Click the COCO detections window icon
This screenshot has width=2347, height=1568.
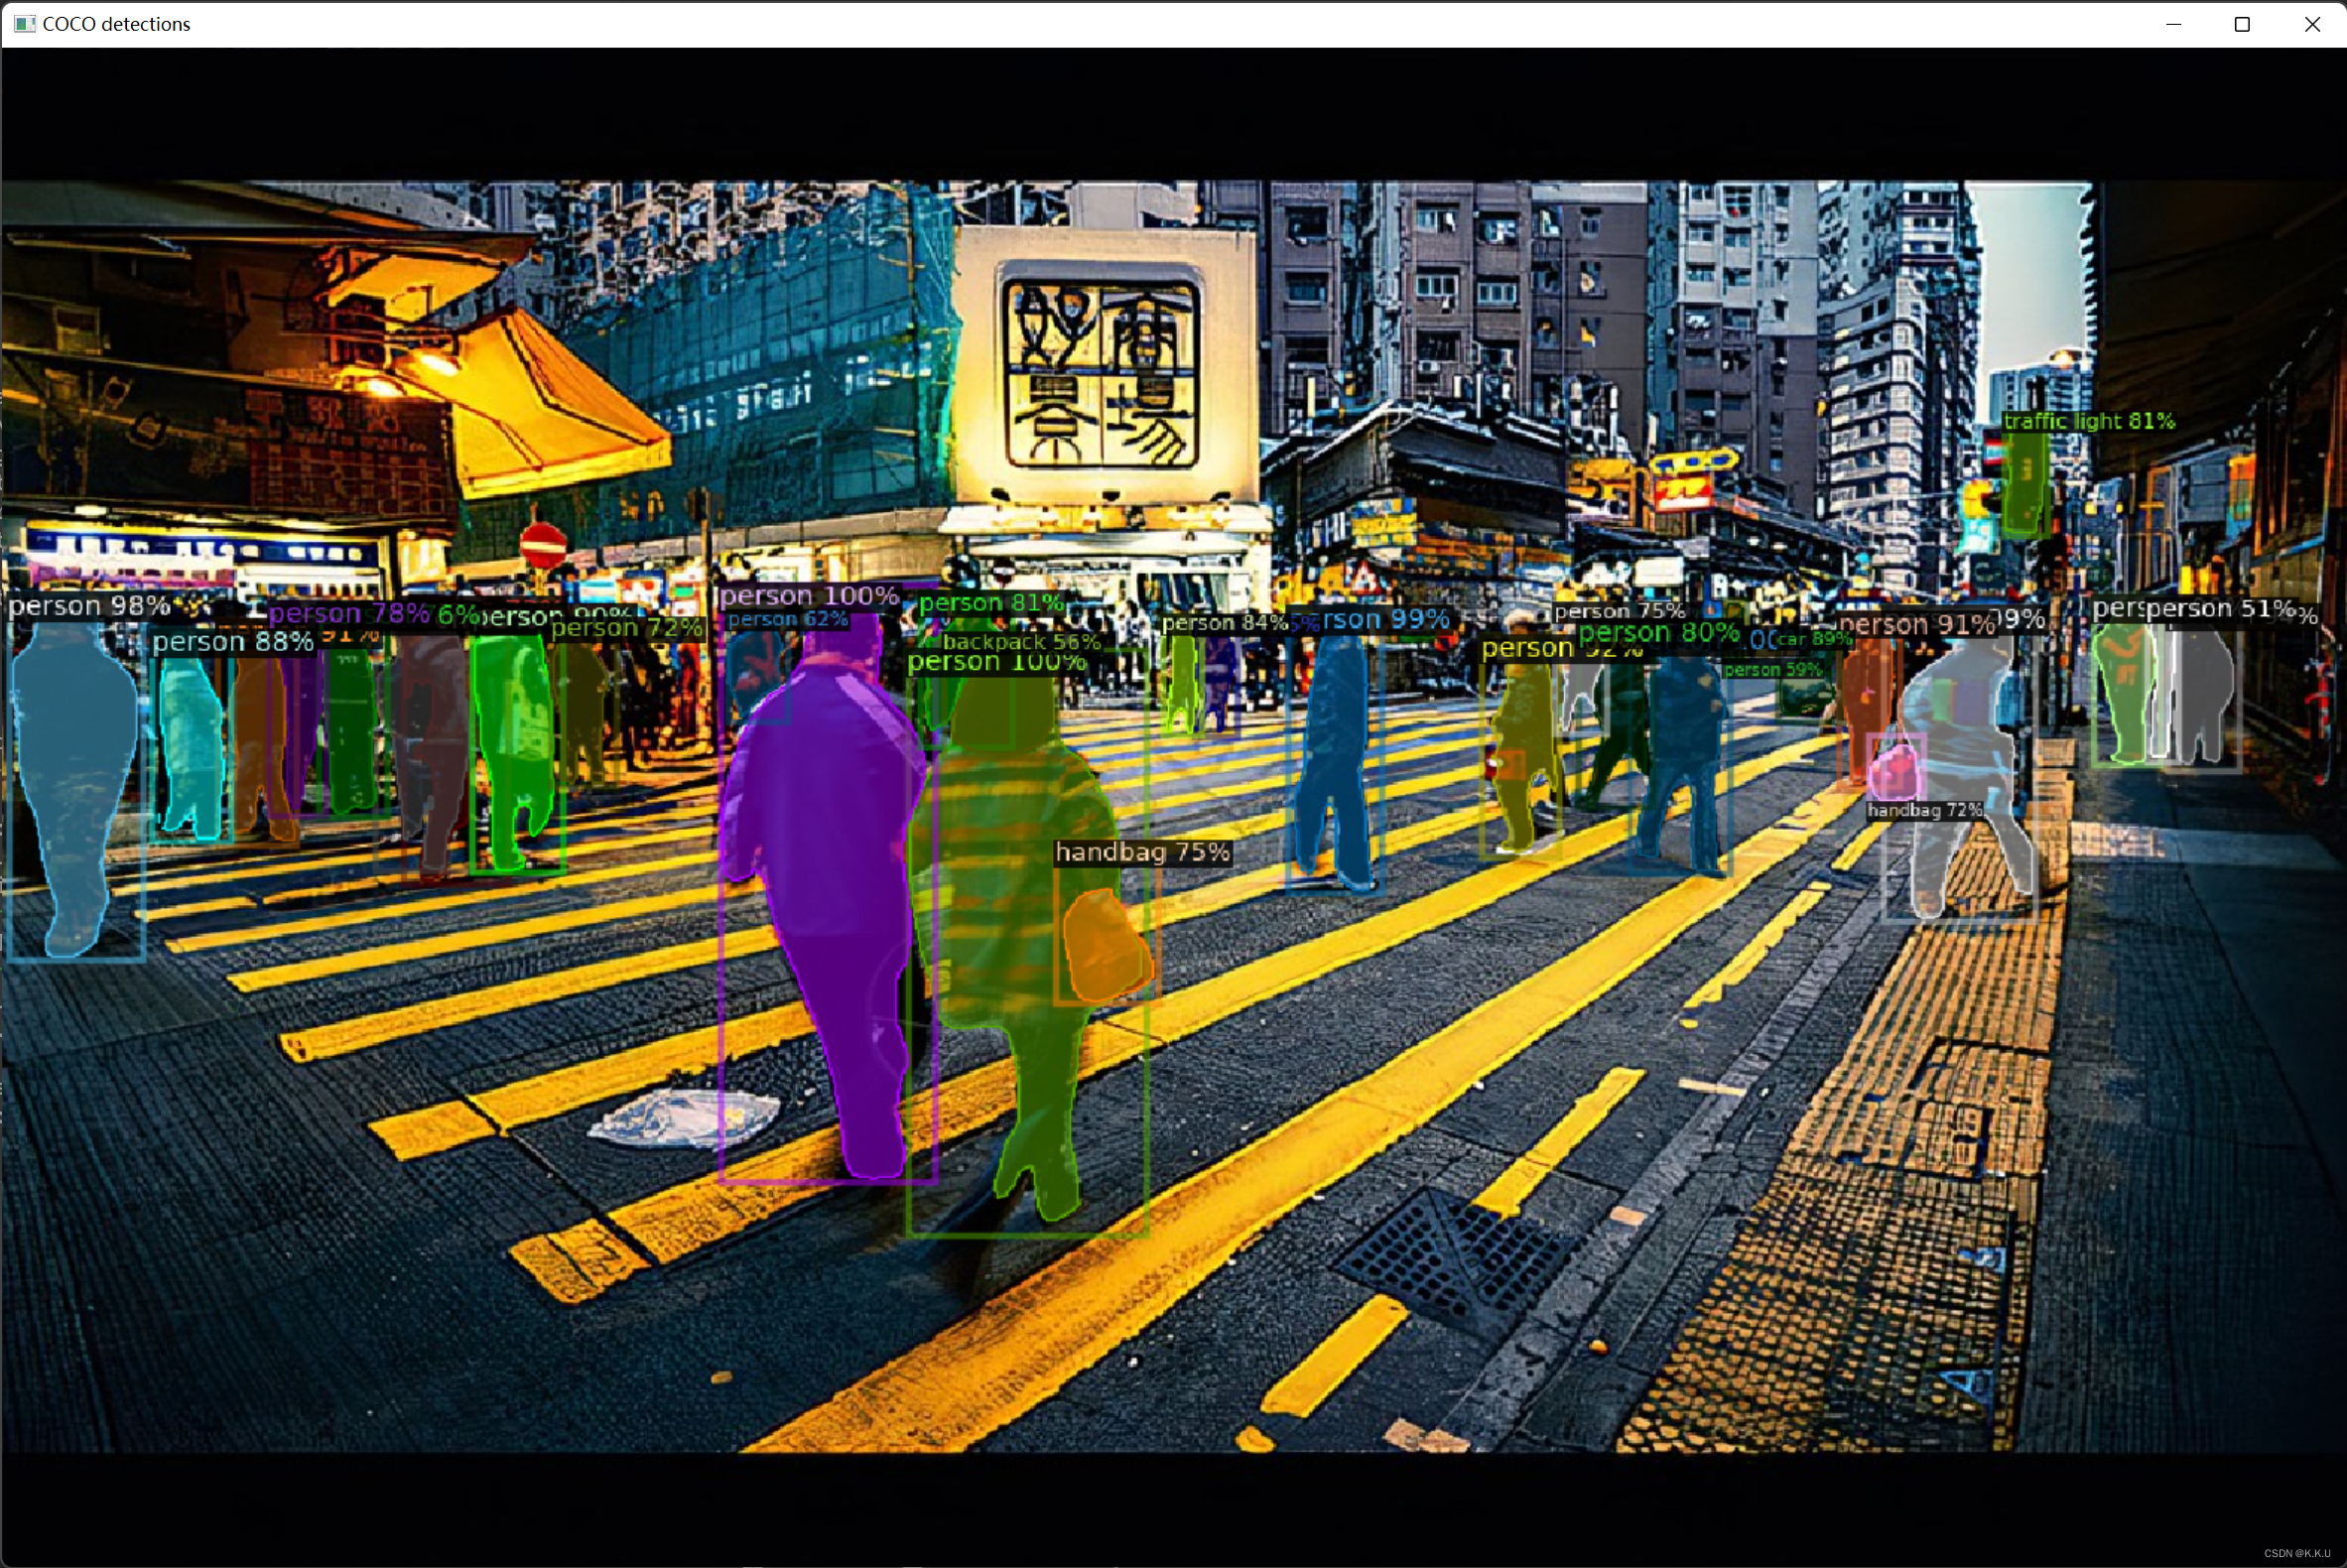(24, 24)
